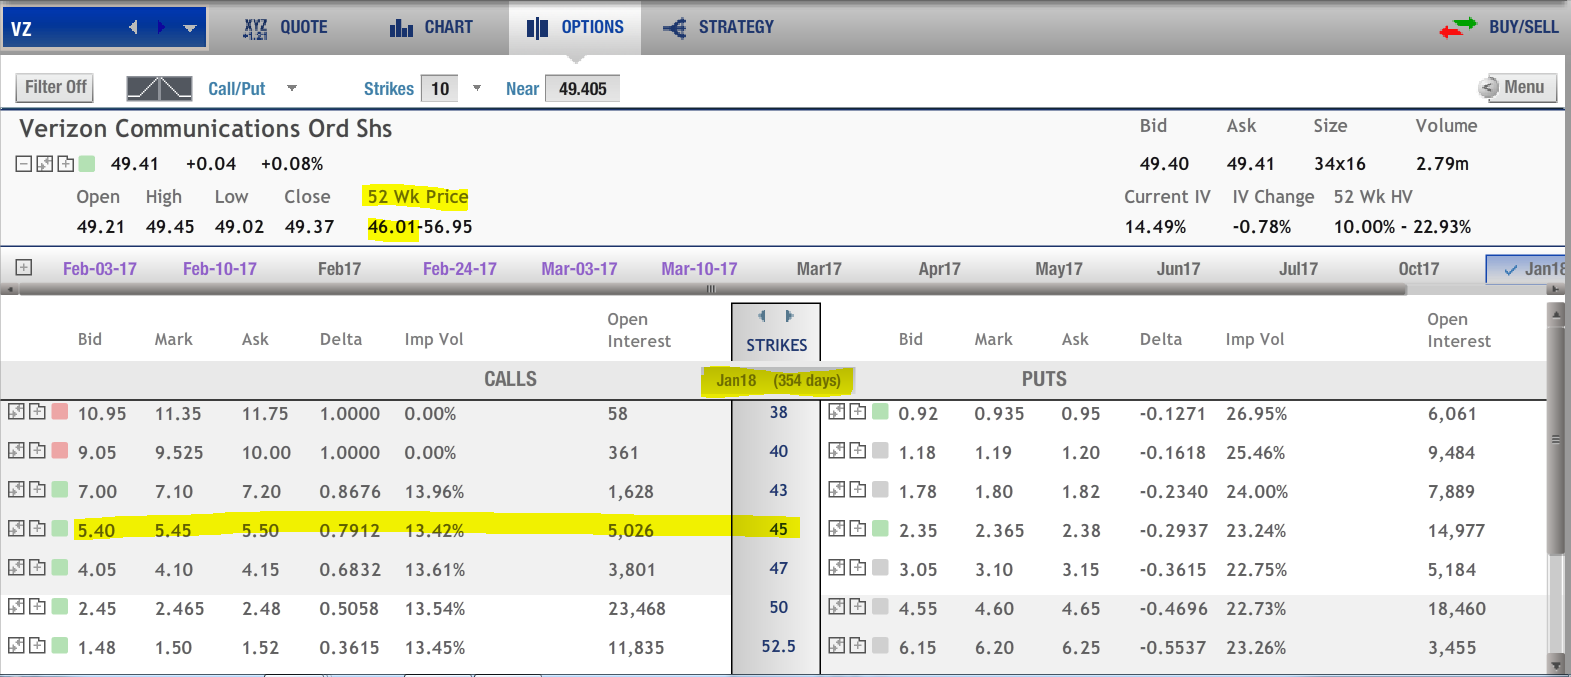The height and width of the screenshot is (677, 1571).
Task: Select the Feb17 expiration tab
Action: click(339, 269)
